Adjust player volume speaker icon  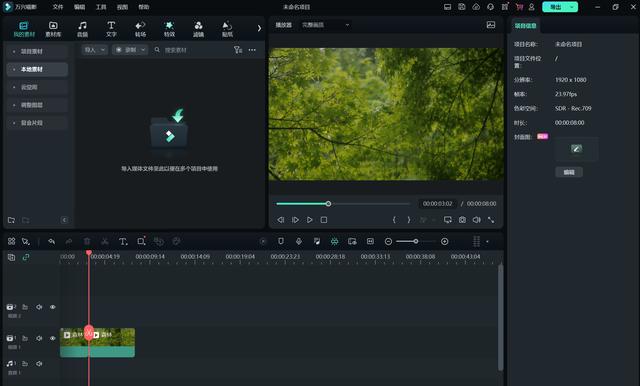pyautogui.click(x=476, y=220)
